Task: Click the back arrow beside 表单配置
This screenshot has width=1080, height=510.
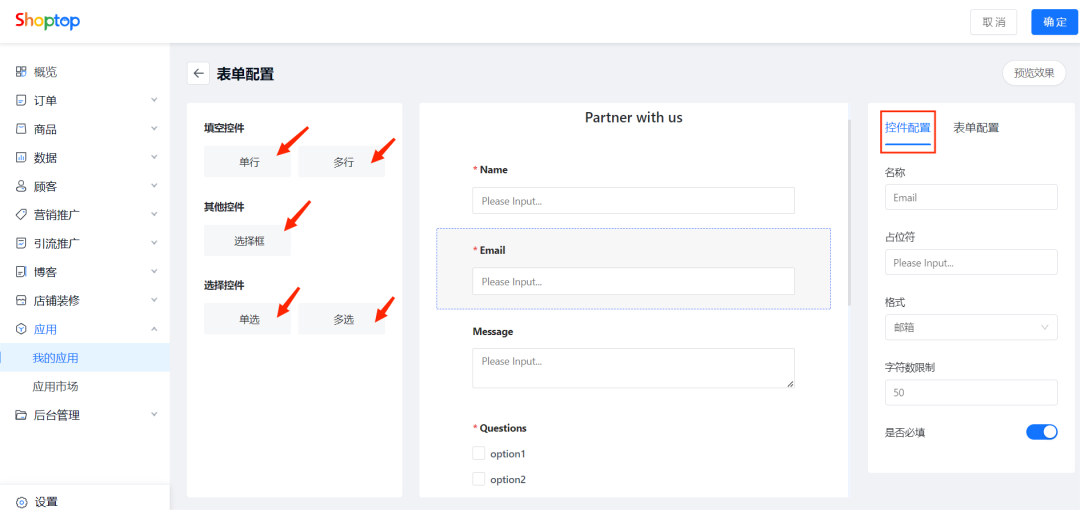Action: click(x=198, y=74)
